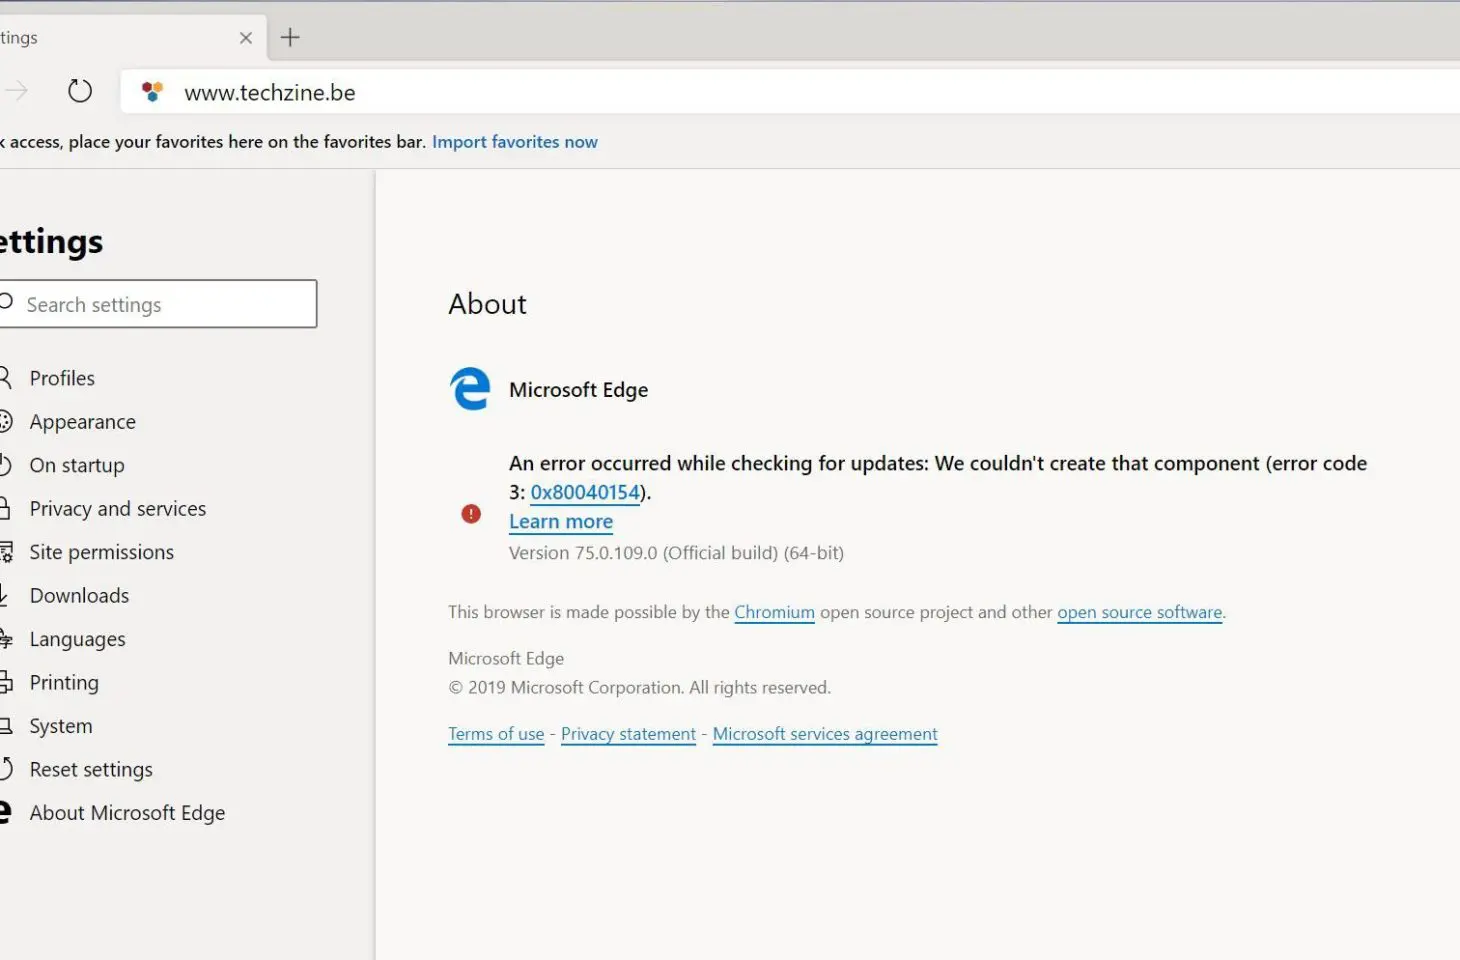Click the On startup rocket icon
1460x960 pixels.
tap(4, 465)
